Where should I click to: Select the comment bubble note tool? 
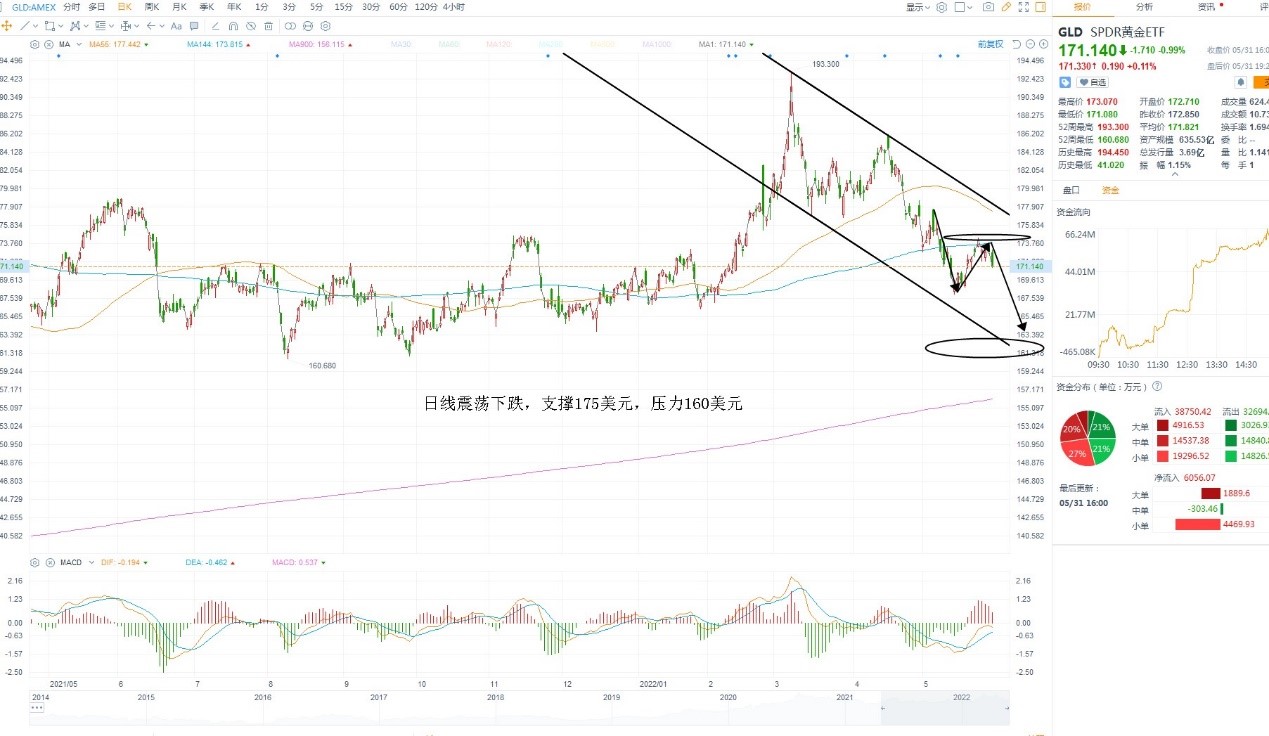click(194, 26)
